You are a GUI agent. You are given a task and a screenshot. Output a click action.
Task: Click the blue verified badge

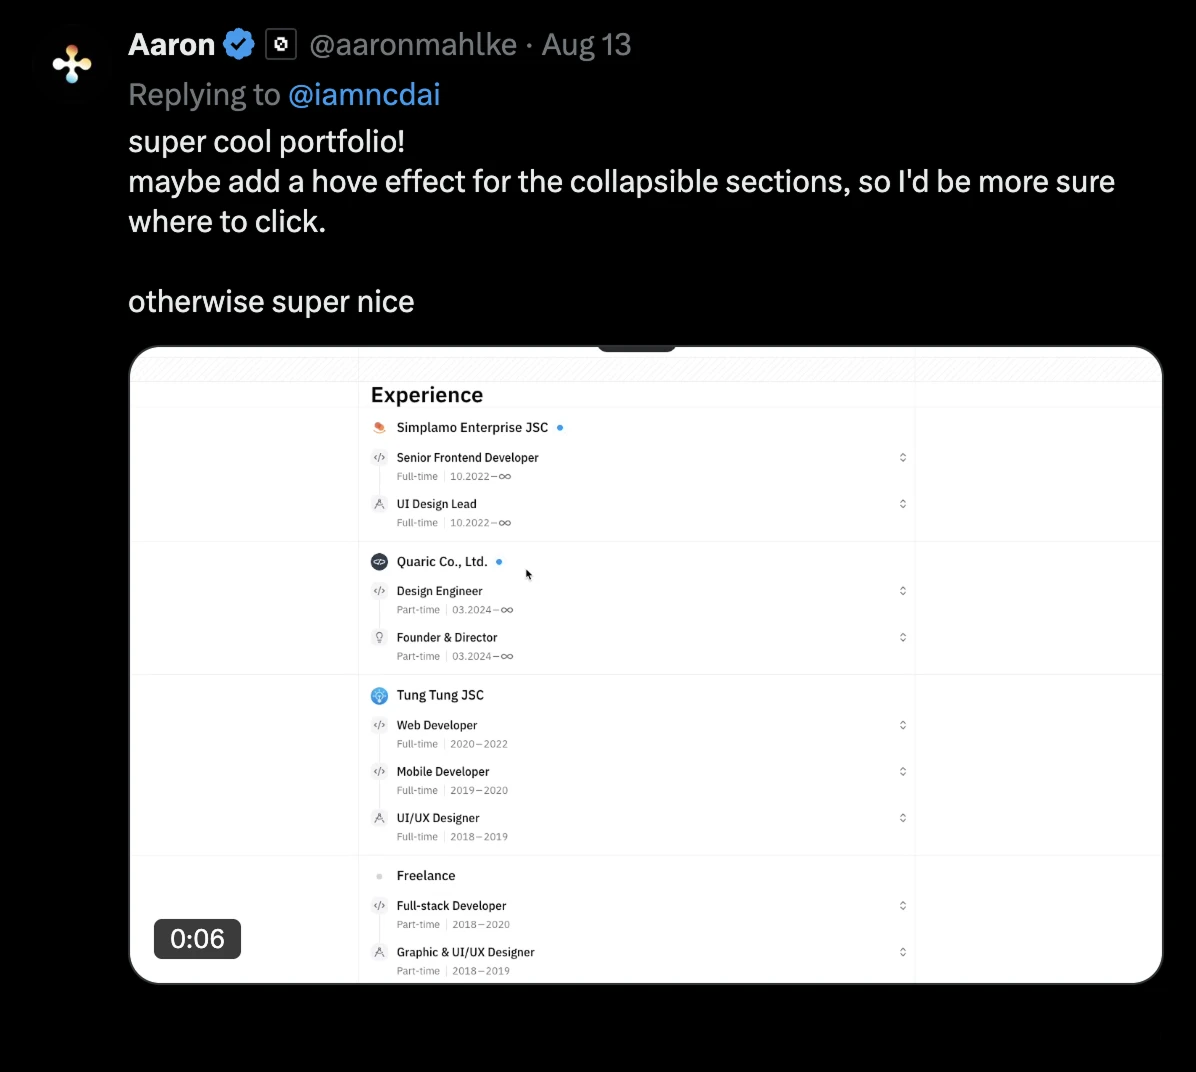click(239, 44)
